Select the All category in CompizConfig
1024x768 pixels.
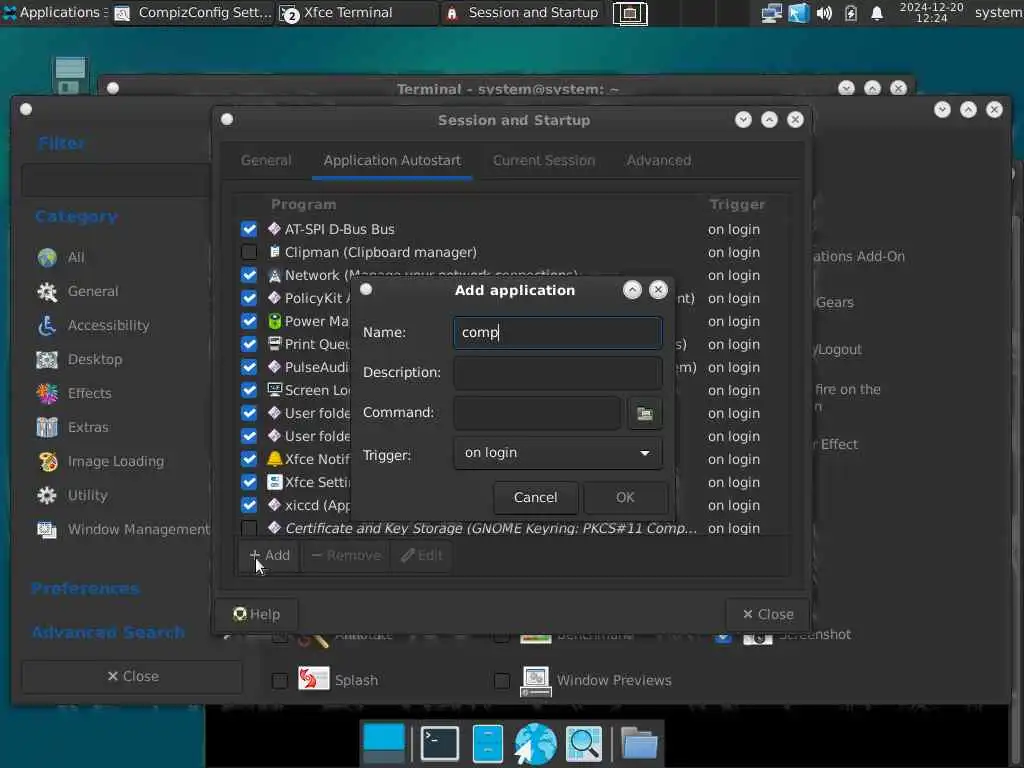(x=47, y=257)
